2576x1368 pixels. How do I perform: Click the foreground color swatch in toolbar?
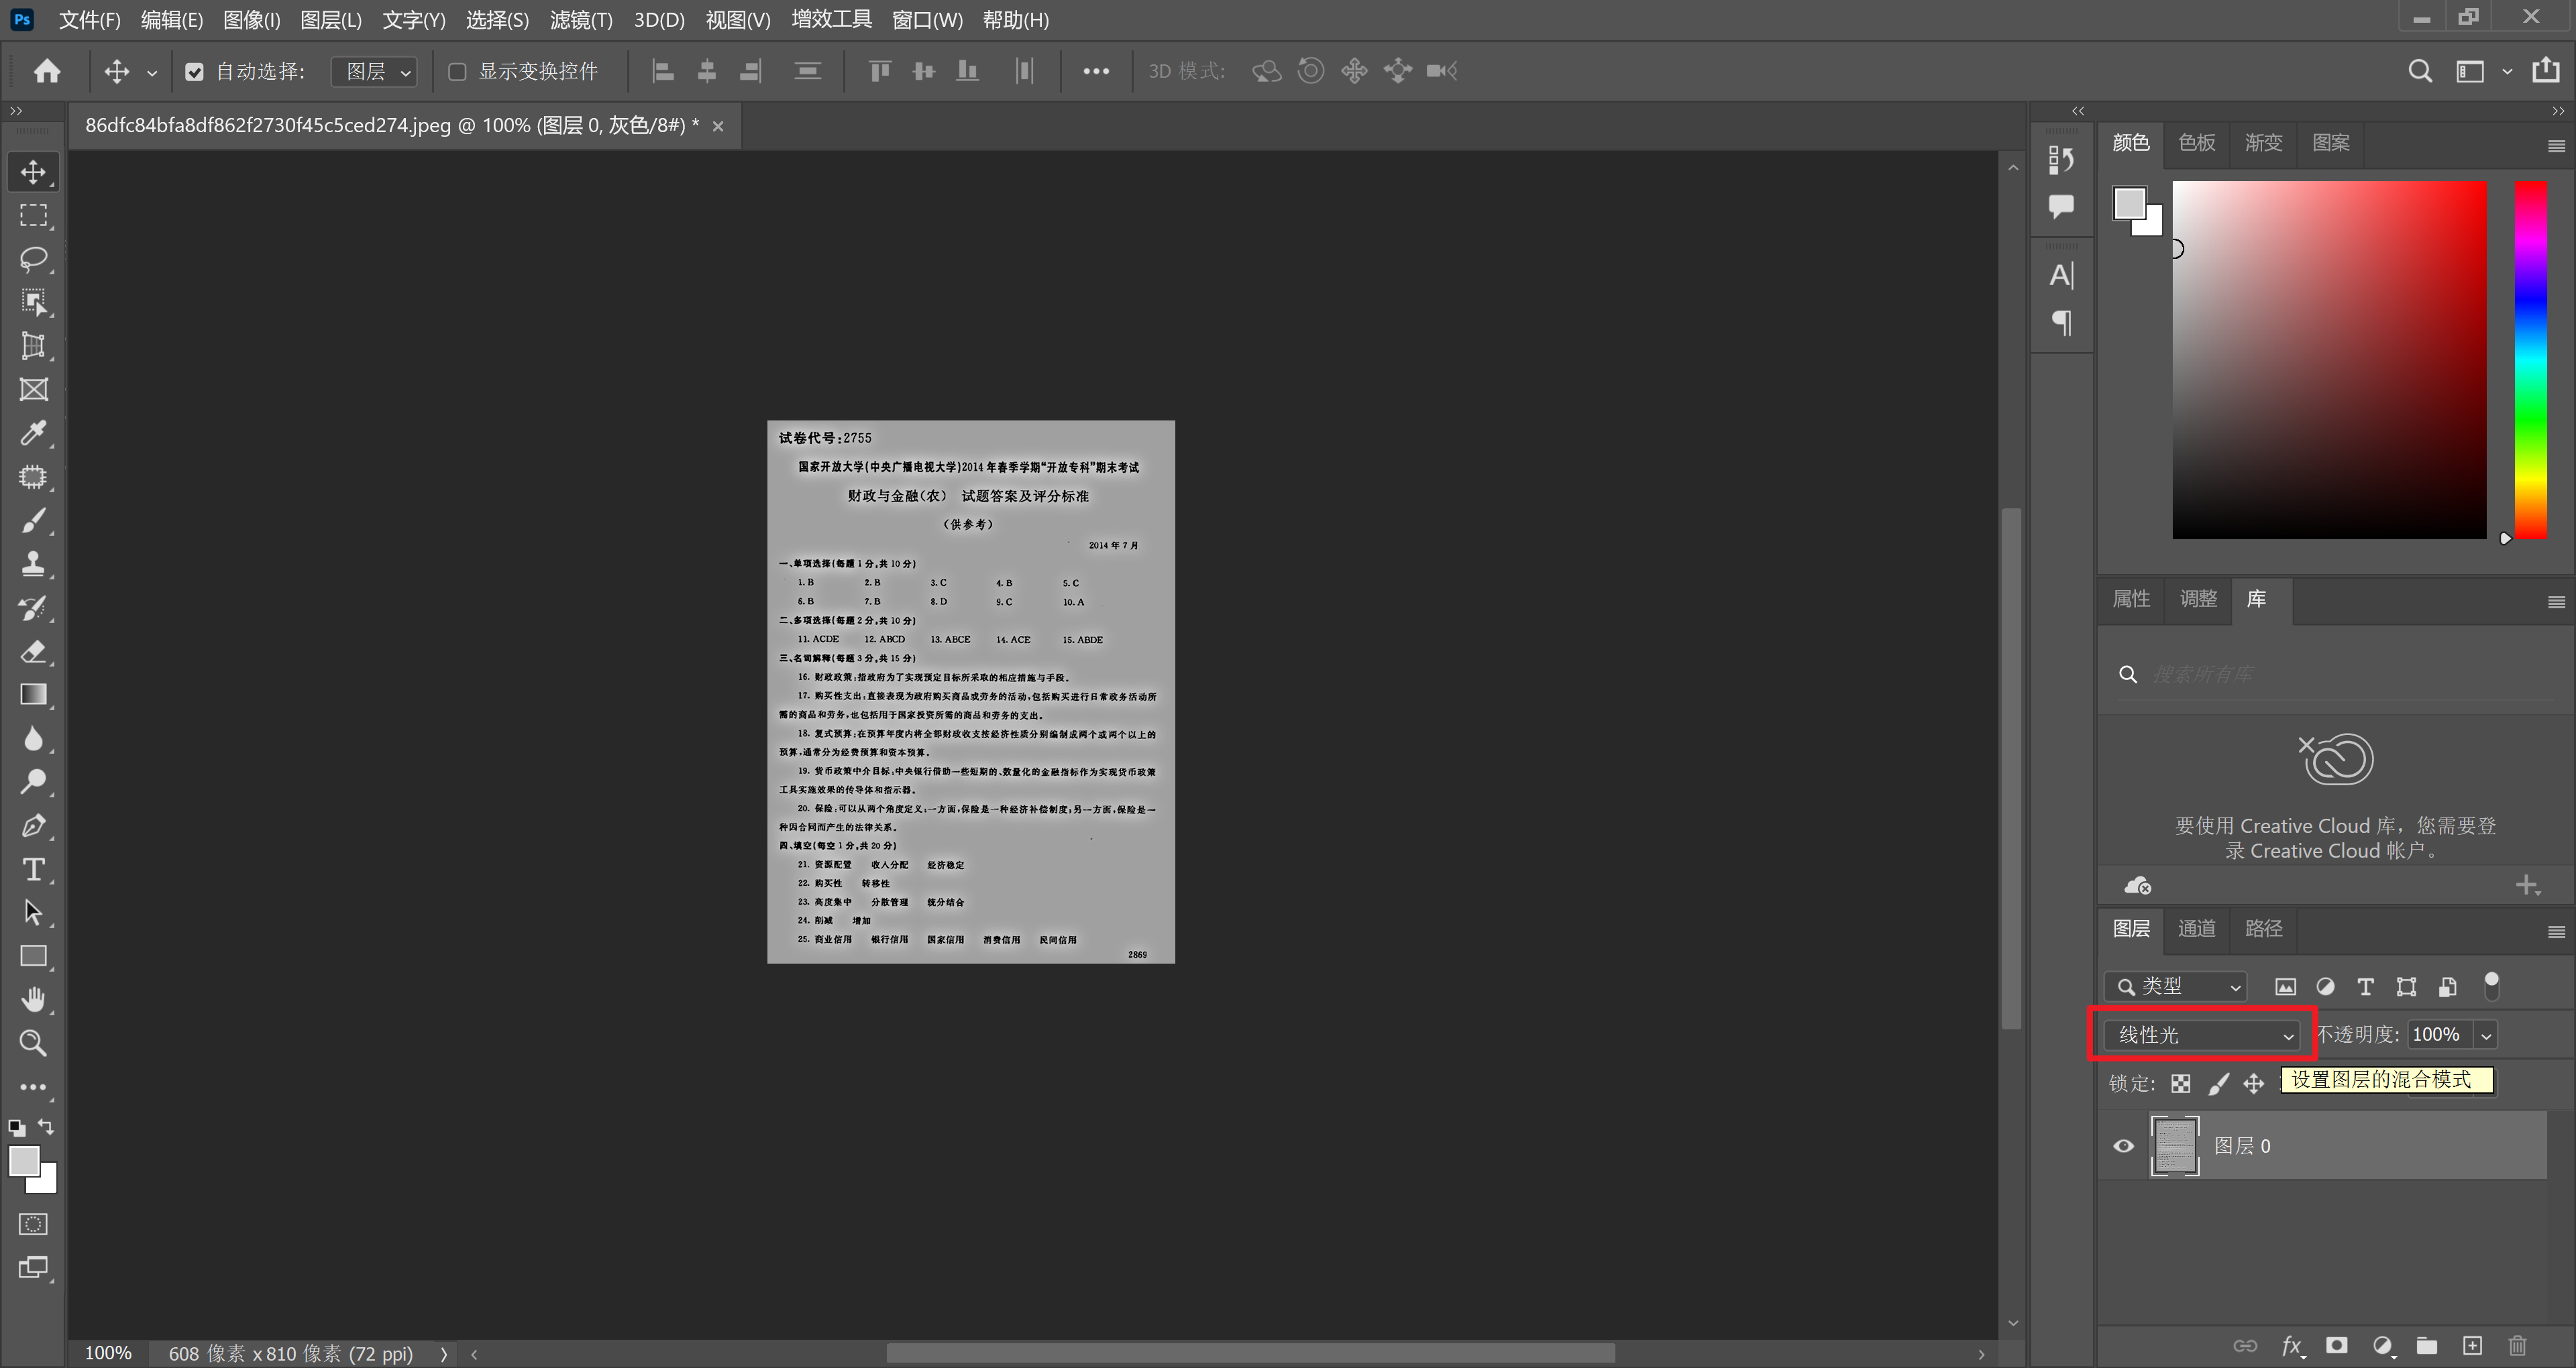[23, 1161]
